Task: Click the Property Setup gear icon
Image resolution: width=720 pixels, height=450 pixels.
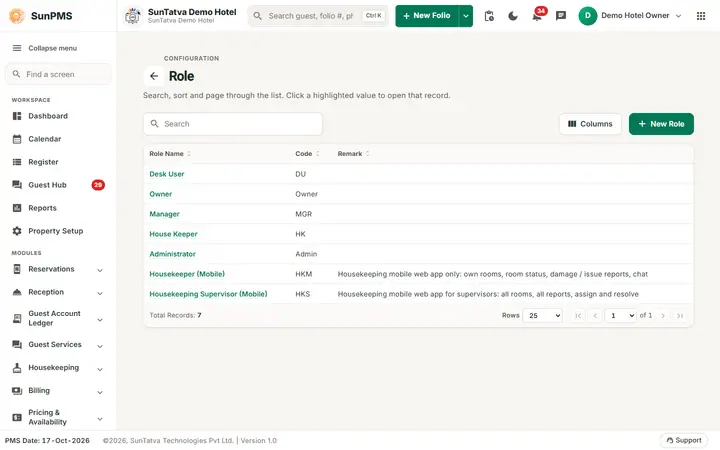Action: 17,231
